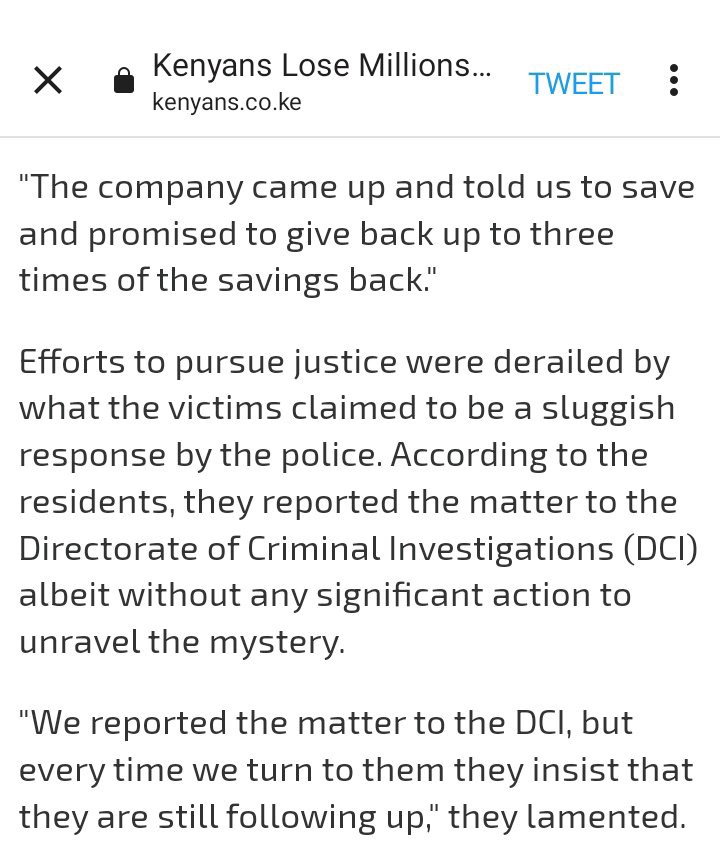Click the '(DCI)' abbreviation in parentheses

click(660, 548)
